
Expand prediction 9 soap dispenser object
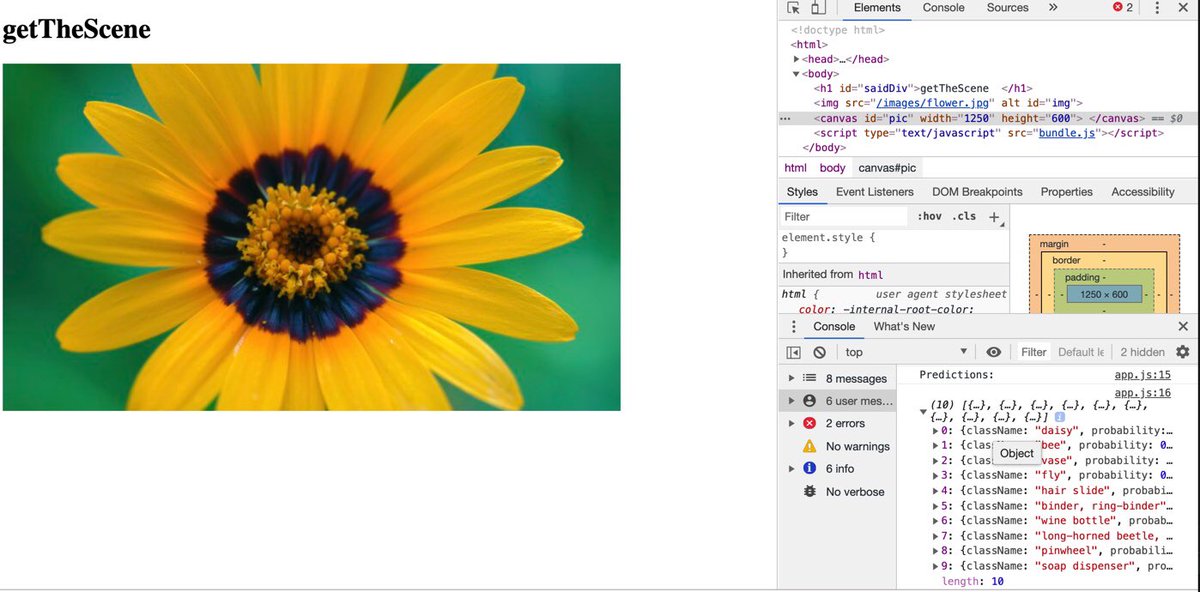coord(936,566)
